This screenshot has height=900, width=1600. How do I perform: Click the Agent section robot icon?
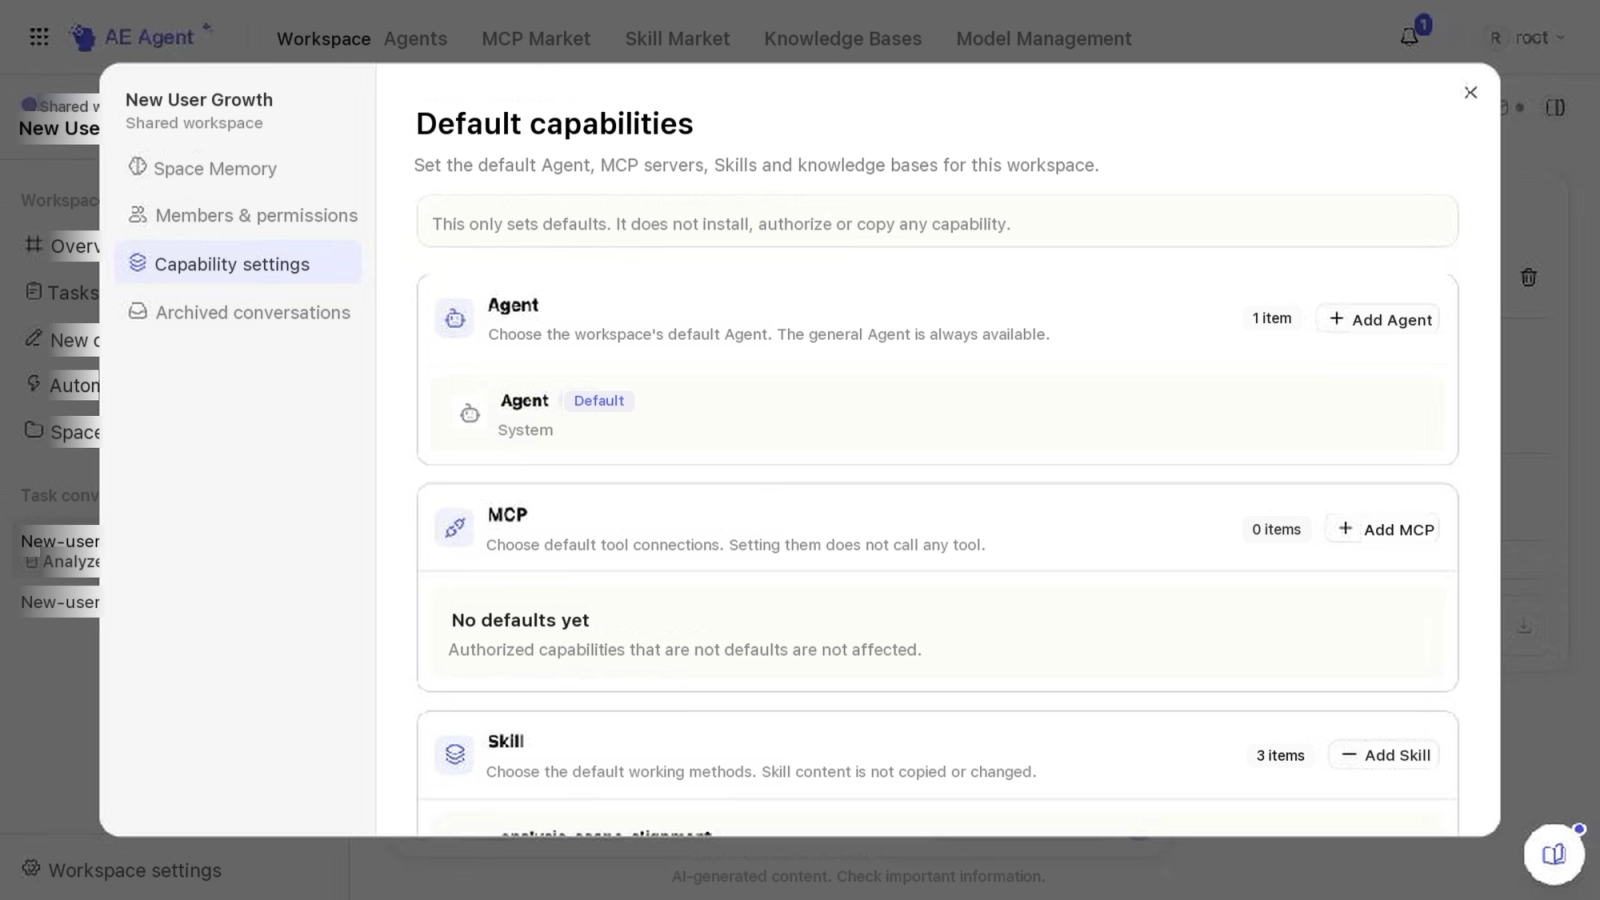pyautogui.click(x=454, y=318)
